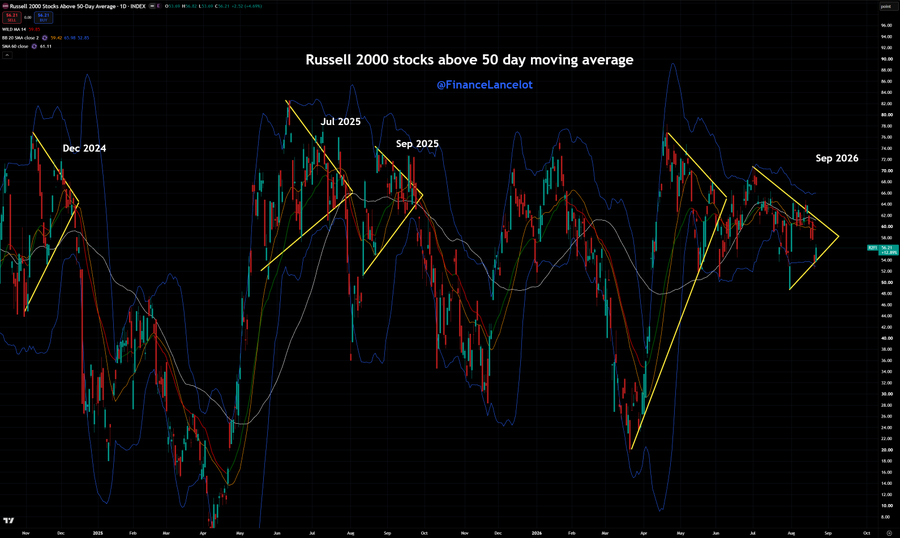Click the 2026 year label on the time axis
This screenshot has width=900, height=538.
coord(536,533)
